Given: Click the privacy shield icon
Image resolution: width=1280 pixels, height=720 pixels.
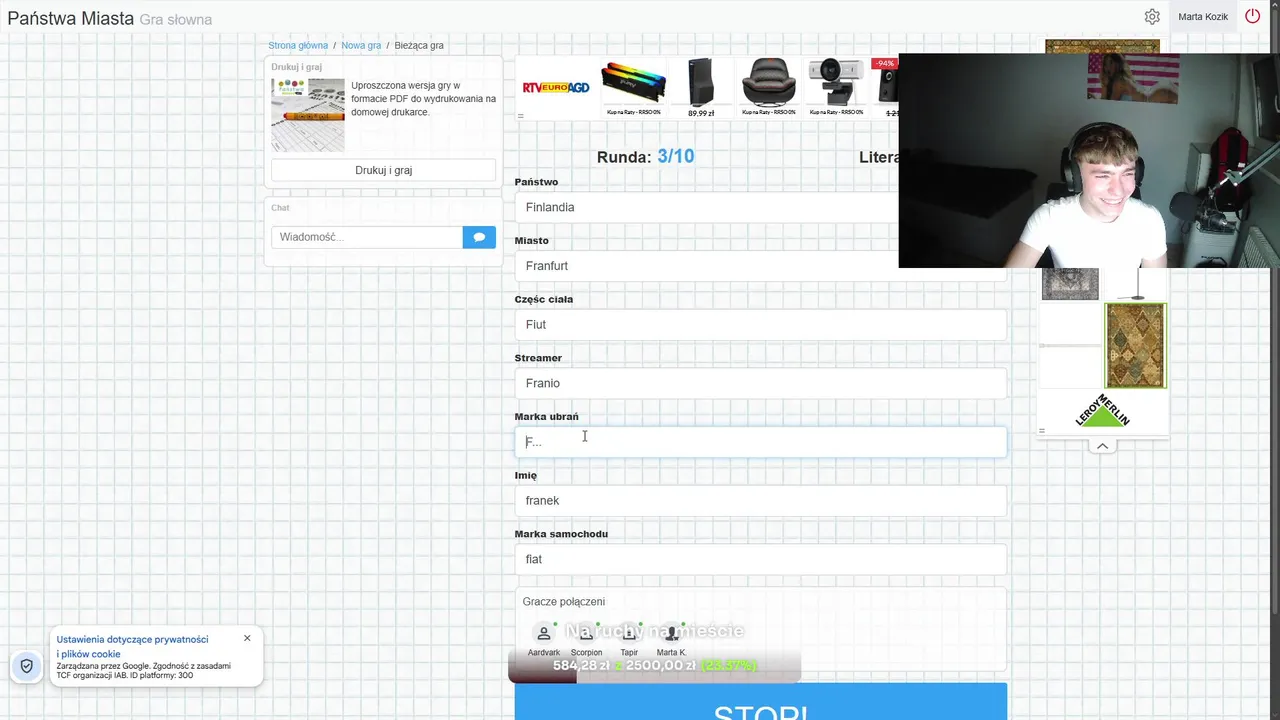Looking at the screenshot, I should click(x=27, y=666).
